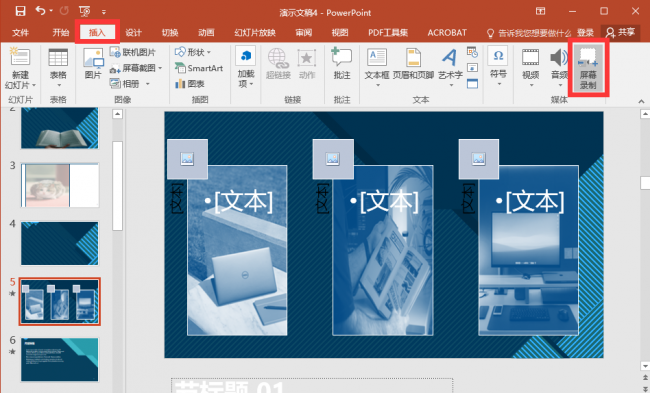Switch to the 动画 ribbon tab
Screen dimensions: 650x393
click(x=206, y=32)
